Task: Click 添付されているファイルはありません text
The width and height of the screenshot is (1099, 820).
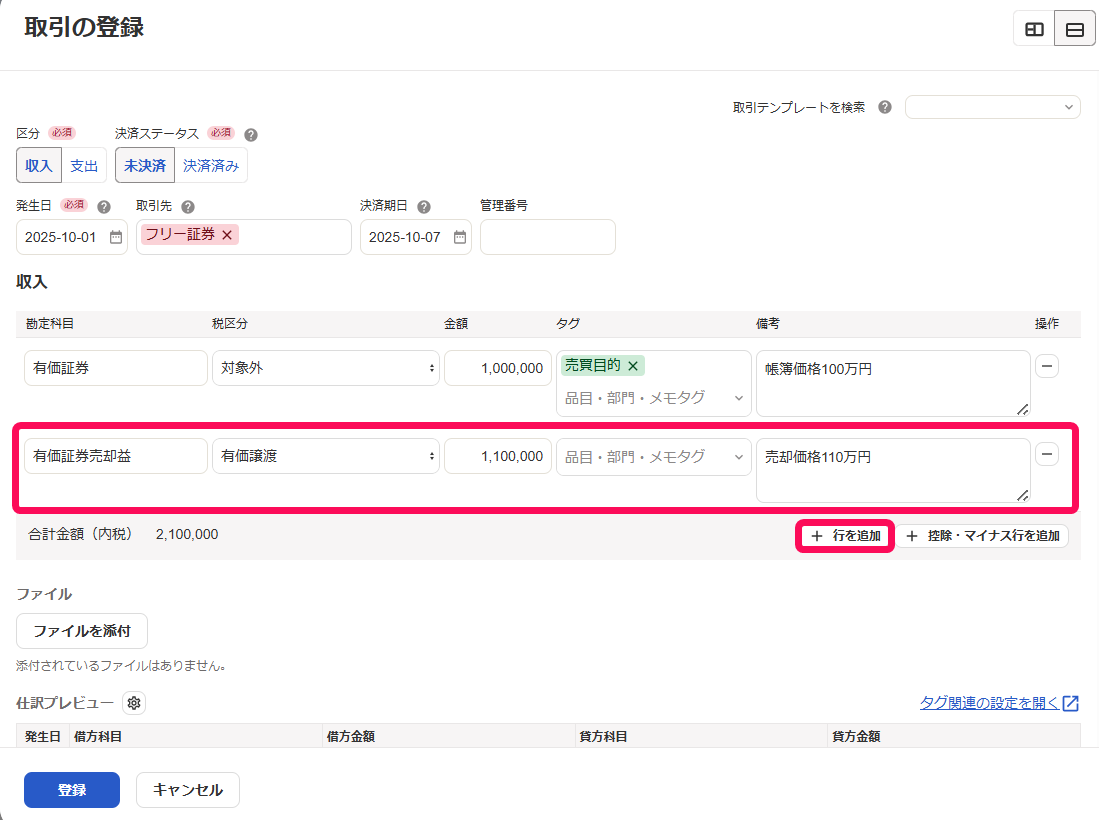Action: 121,666
